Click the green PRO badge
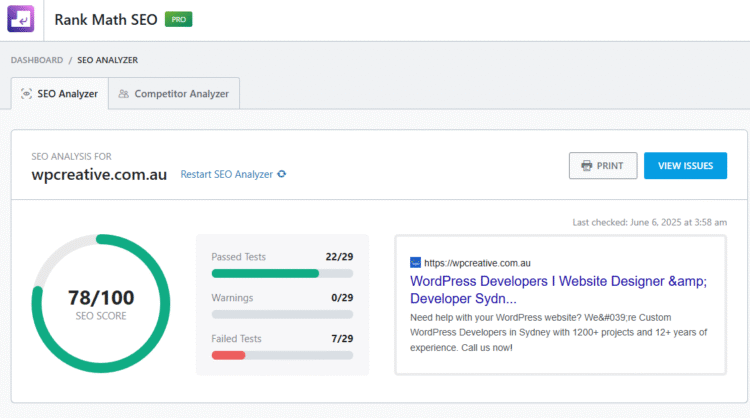This screenshot has width=750, height=418. pos(178,19)
